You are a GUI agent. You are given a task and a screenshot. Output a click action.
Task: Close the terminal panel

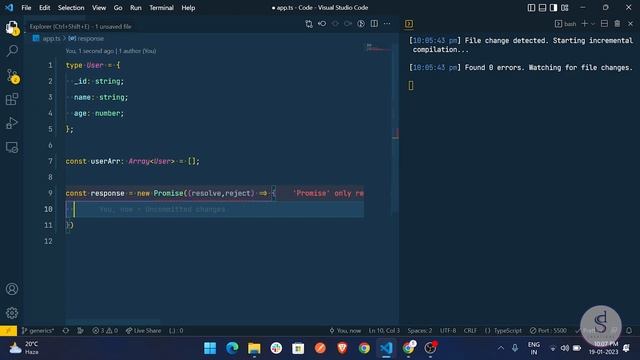coord(630,24)
